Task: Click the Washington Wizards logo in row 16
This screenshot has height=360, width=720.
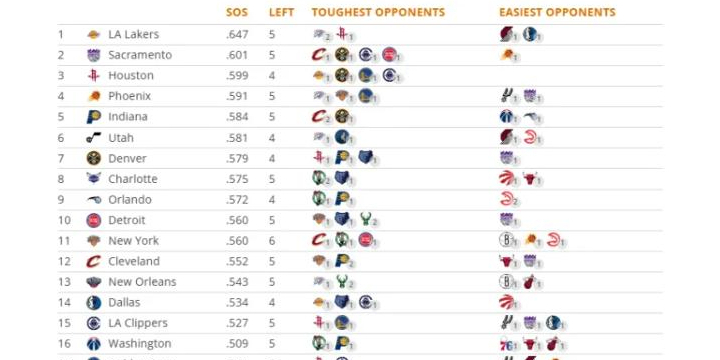Action: [x=94, y=343]
